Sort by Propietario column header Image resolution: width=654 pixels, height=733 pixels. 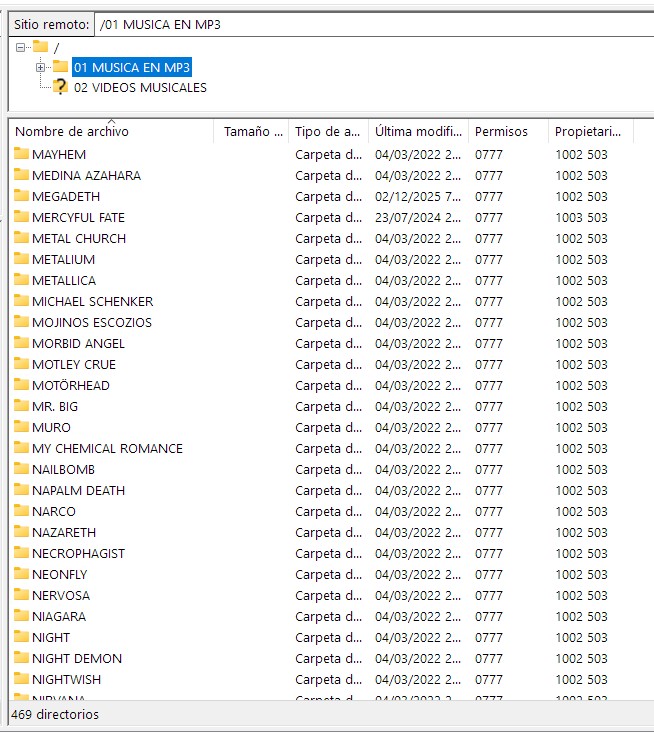[591, 132]
